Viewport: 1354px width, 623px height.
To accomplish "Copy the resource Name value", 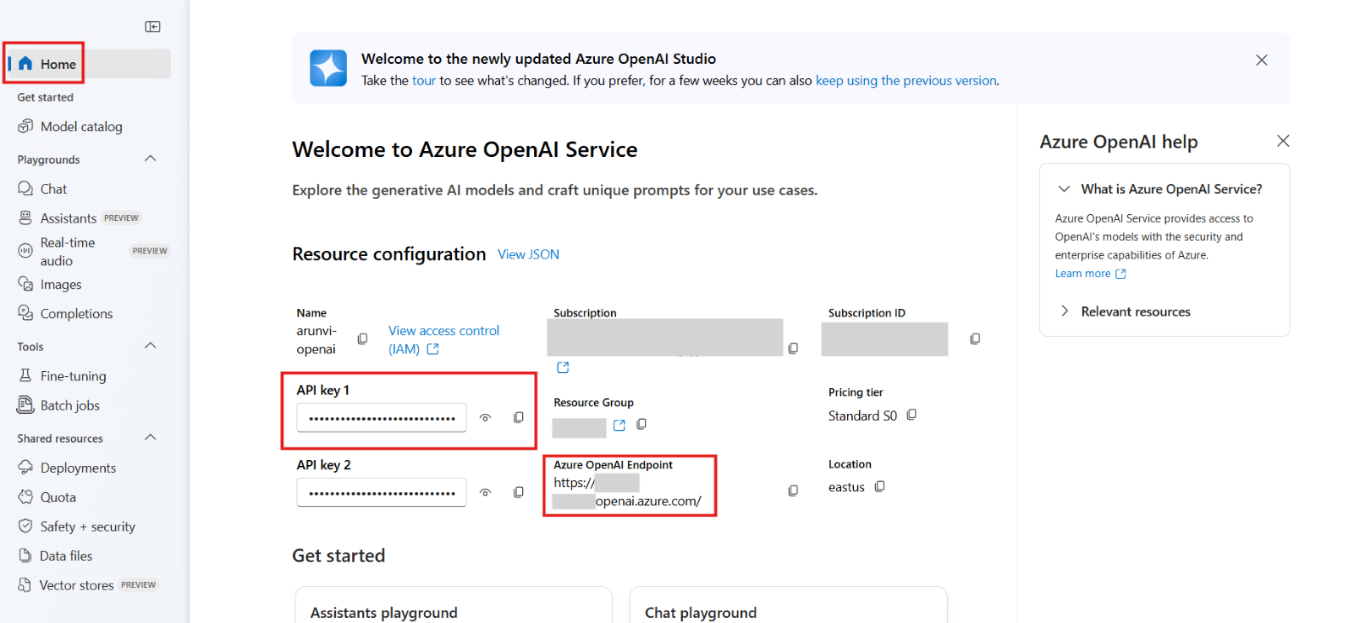I will click(363, 339).
